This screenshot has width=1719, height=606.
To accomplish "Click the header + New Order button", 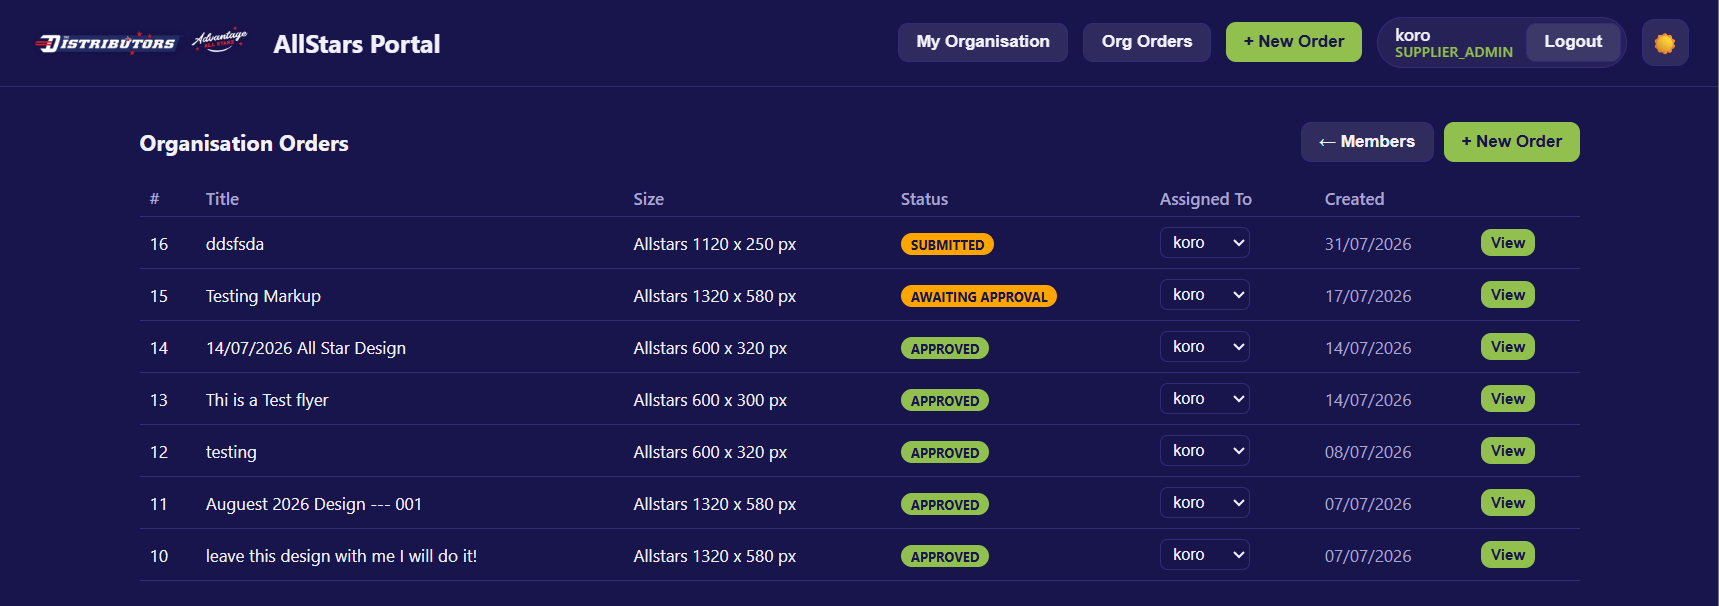I will (x=1294, y=42).
